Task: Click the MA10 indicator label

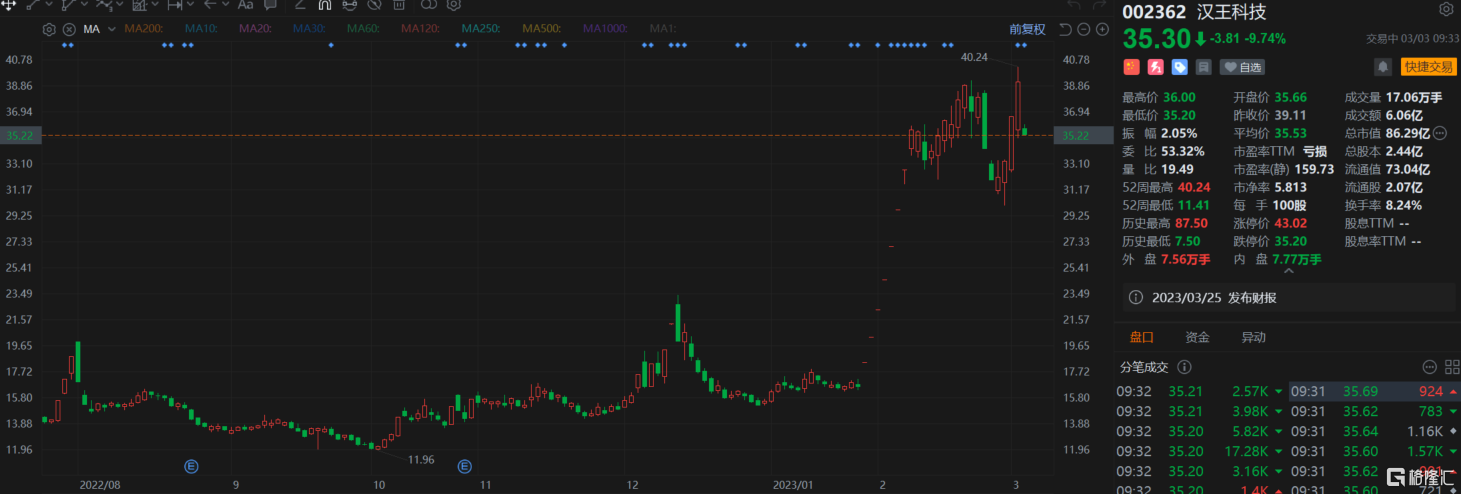Action: tap(201, 29)
